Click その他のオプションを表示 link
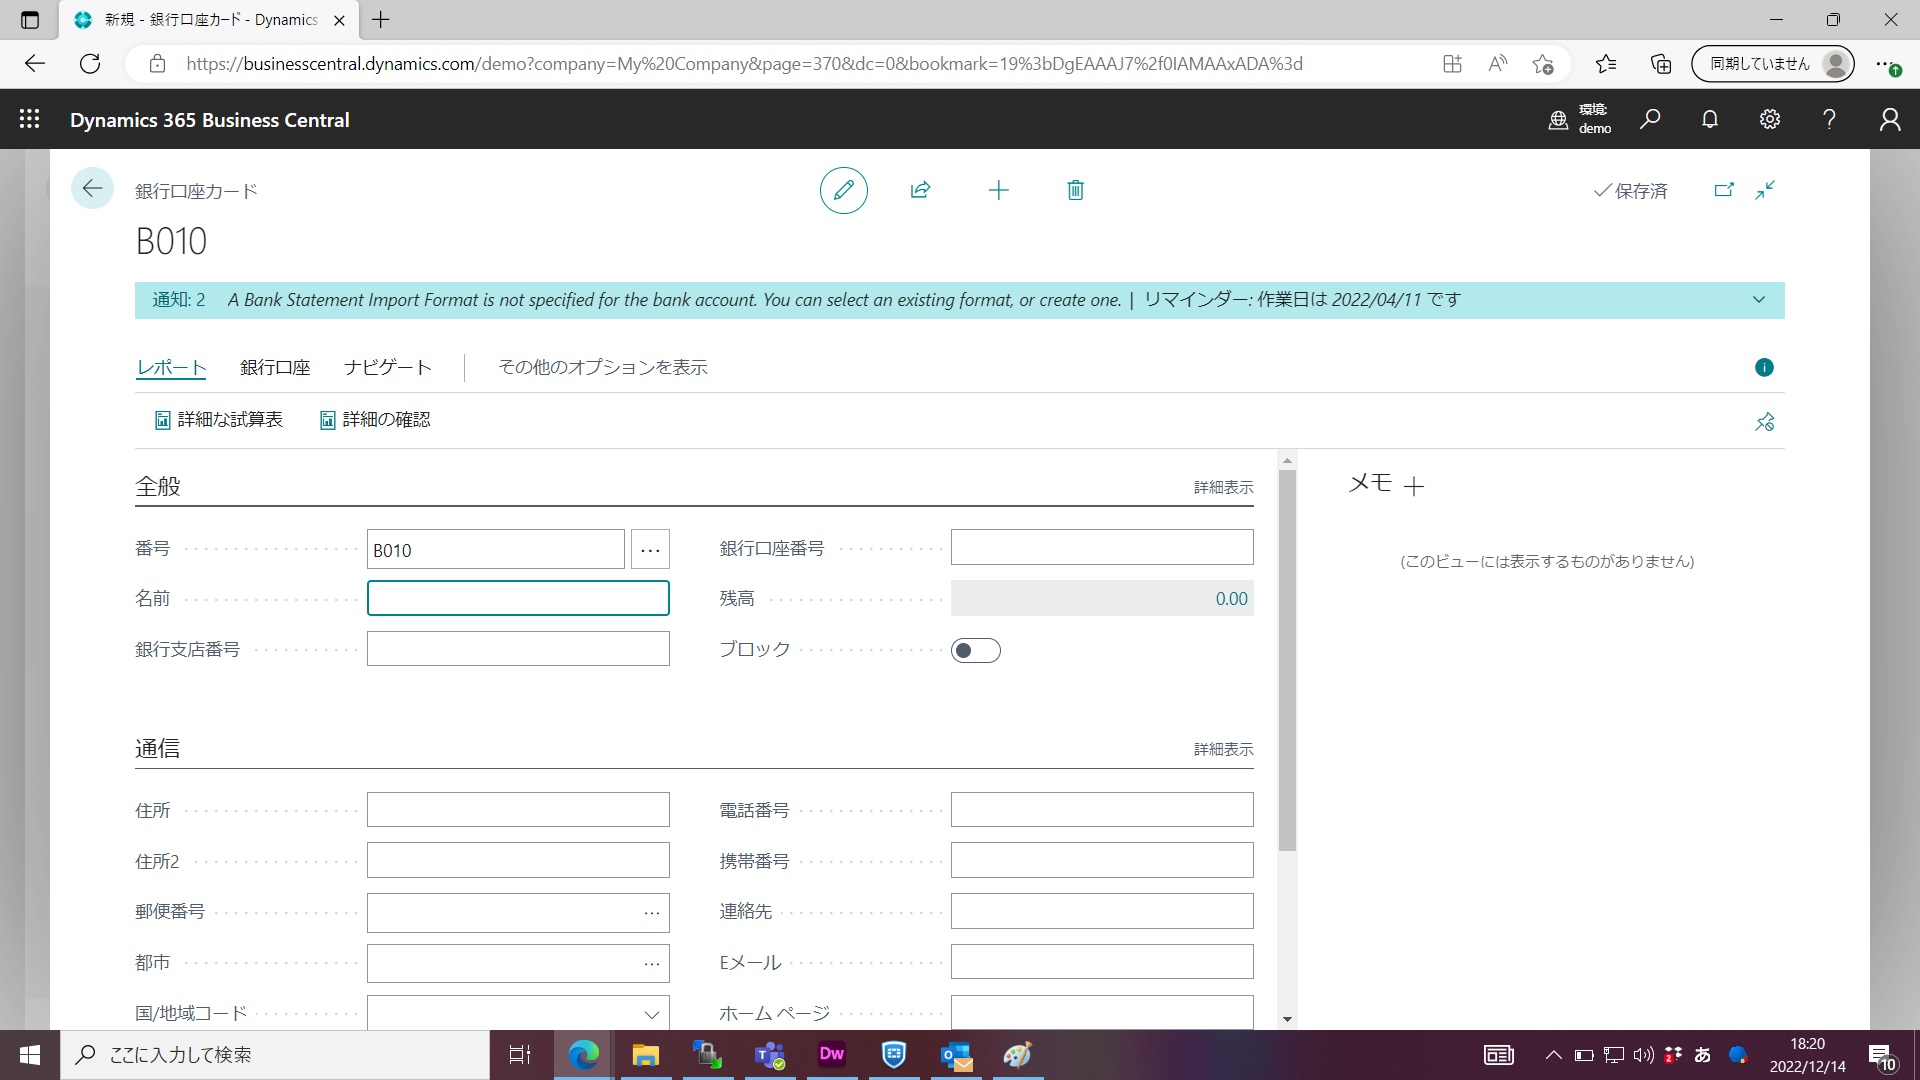Viewport: 1920px width, 1080px height. 602,367
